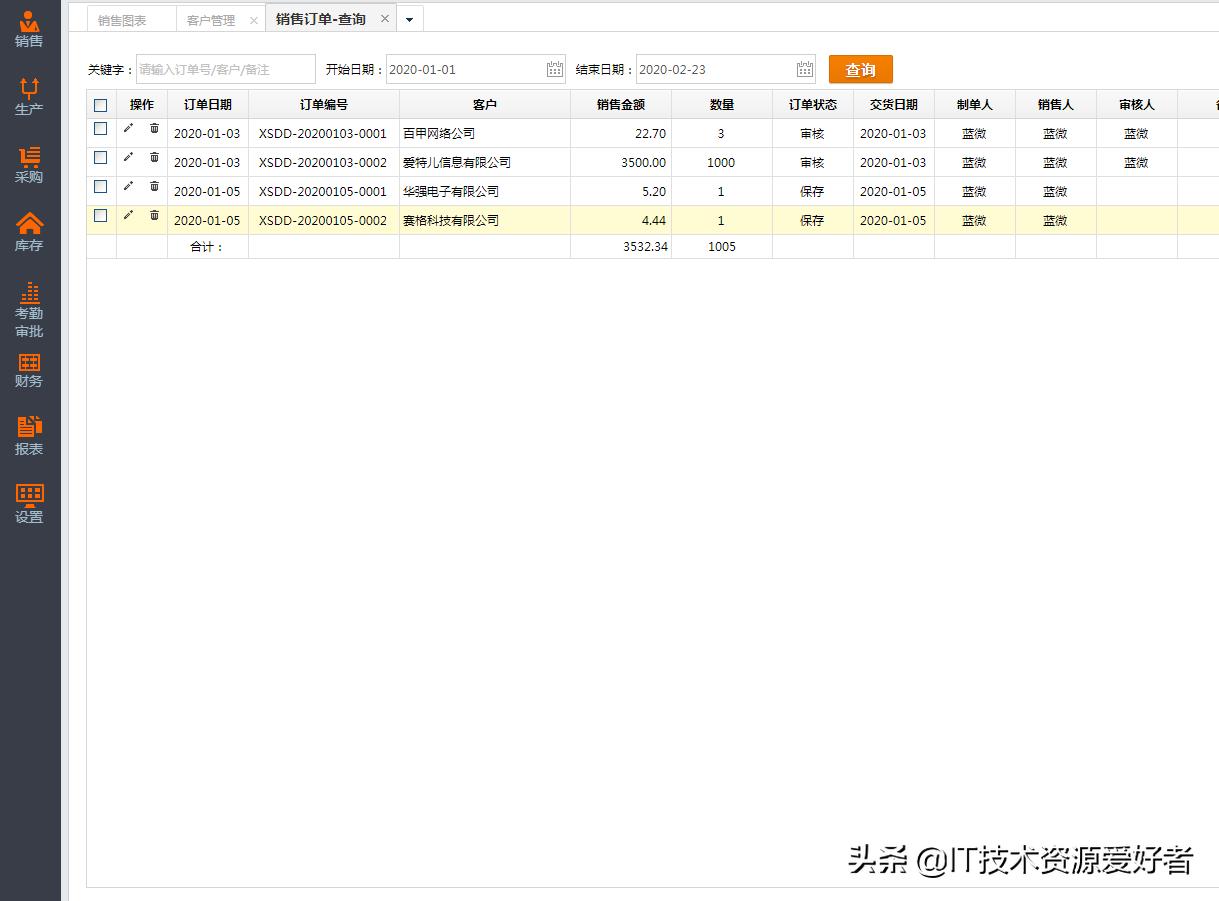Click the orange 查询 search button
1219x901 pixels.
point(860,69)
